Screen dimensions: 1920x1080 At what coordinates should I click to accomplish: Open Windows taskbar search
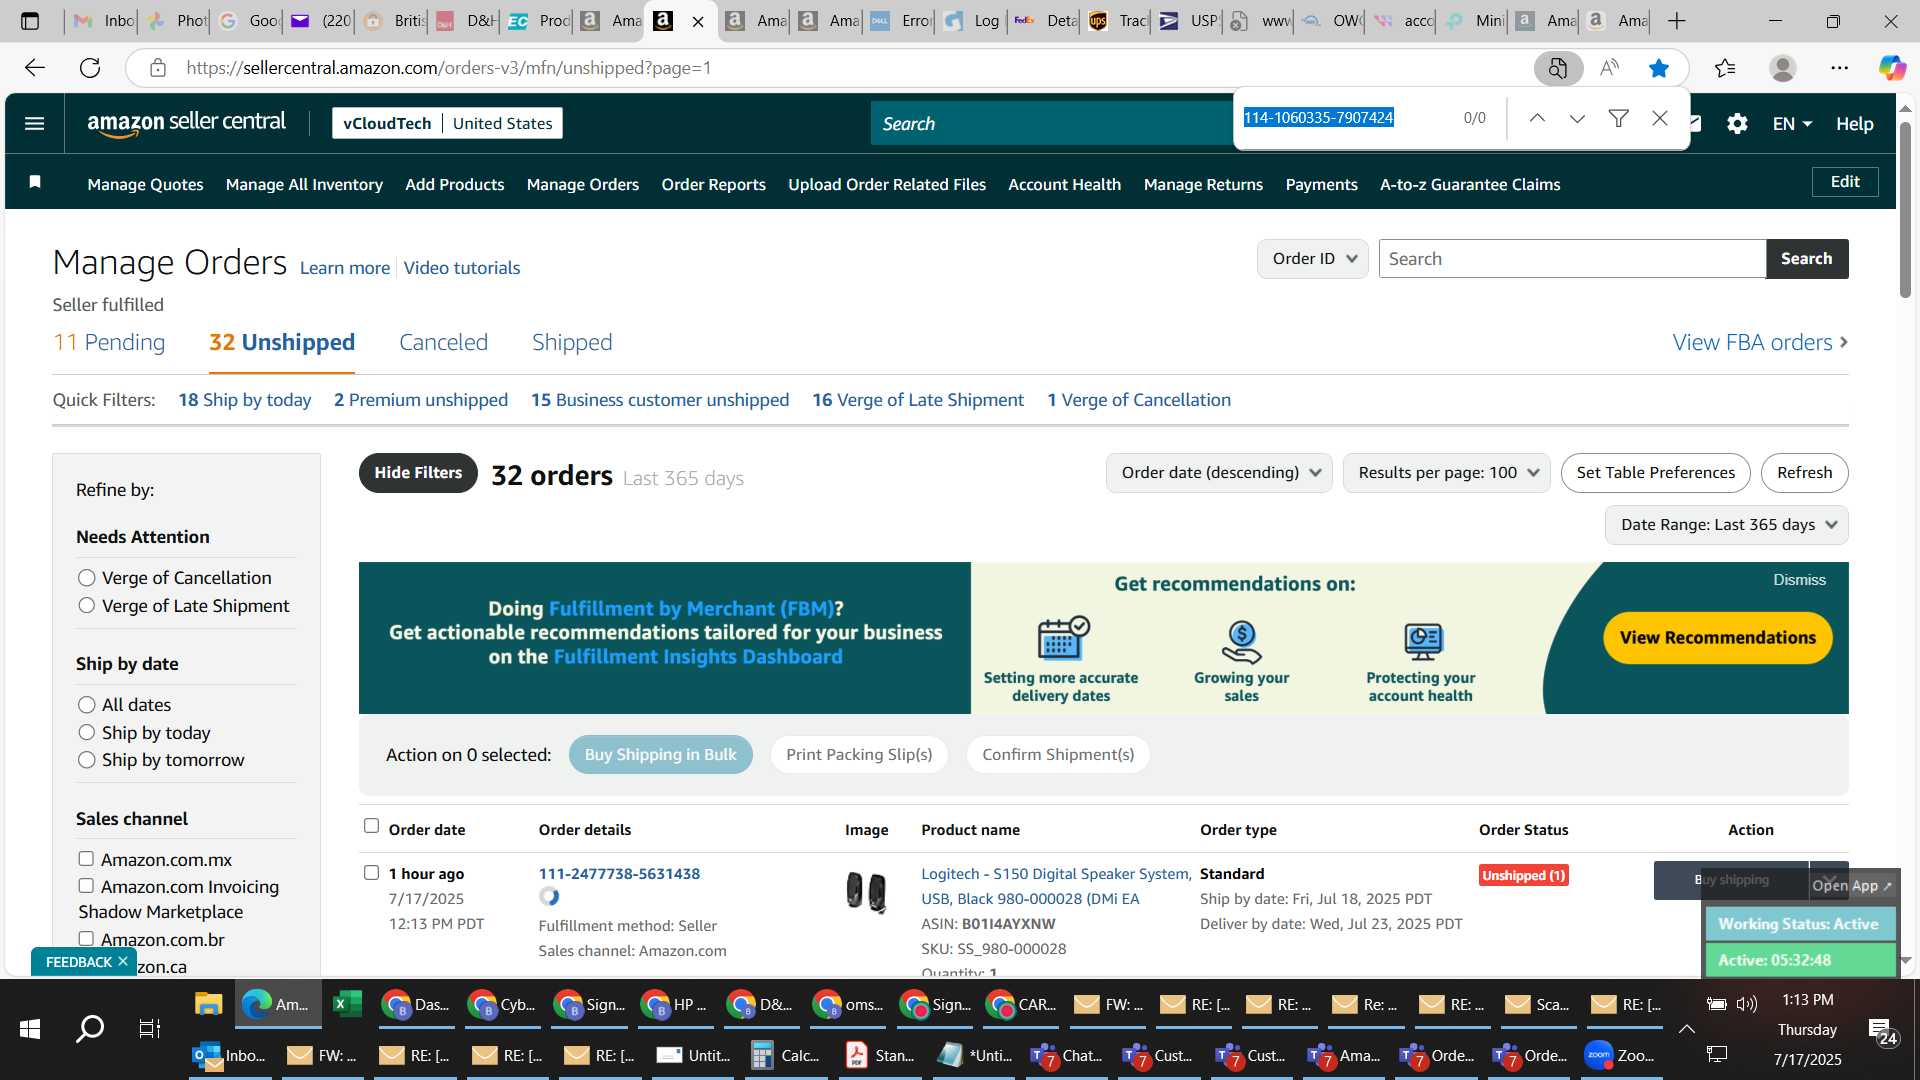[90, 1028]
